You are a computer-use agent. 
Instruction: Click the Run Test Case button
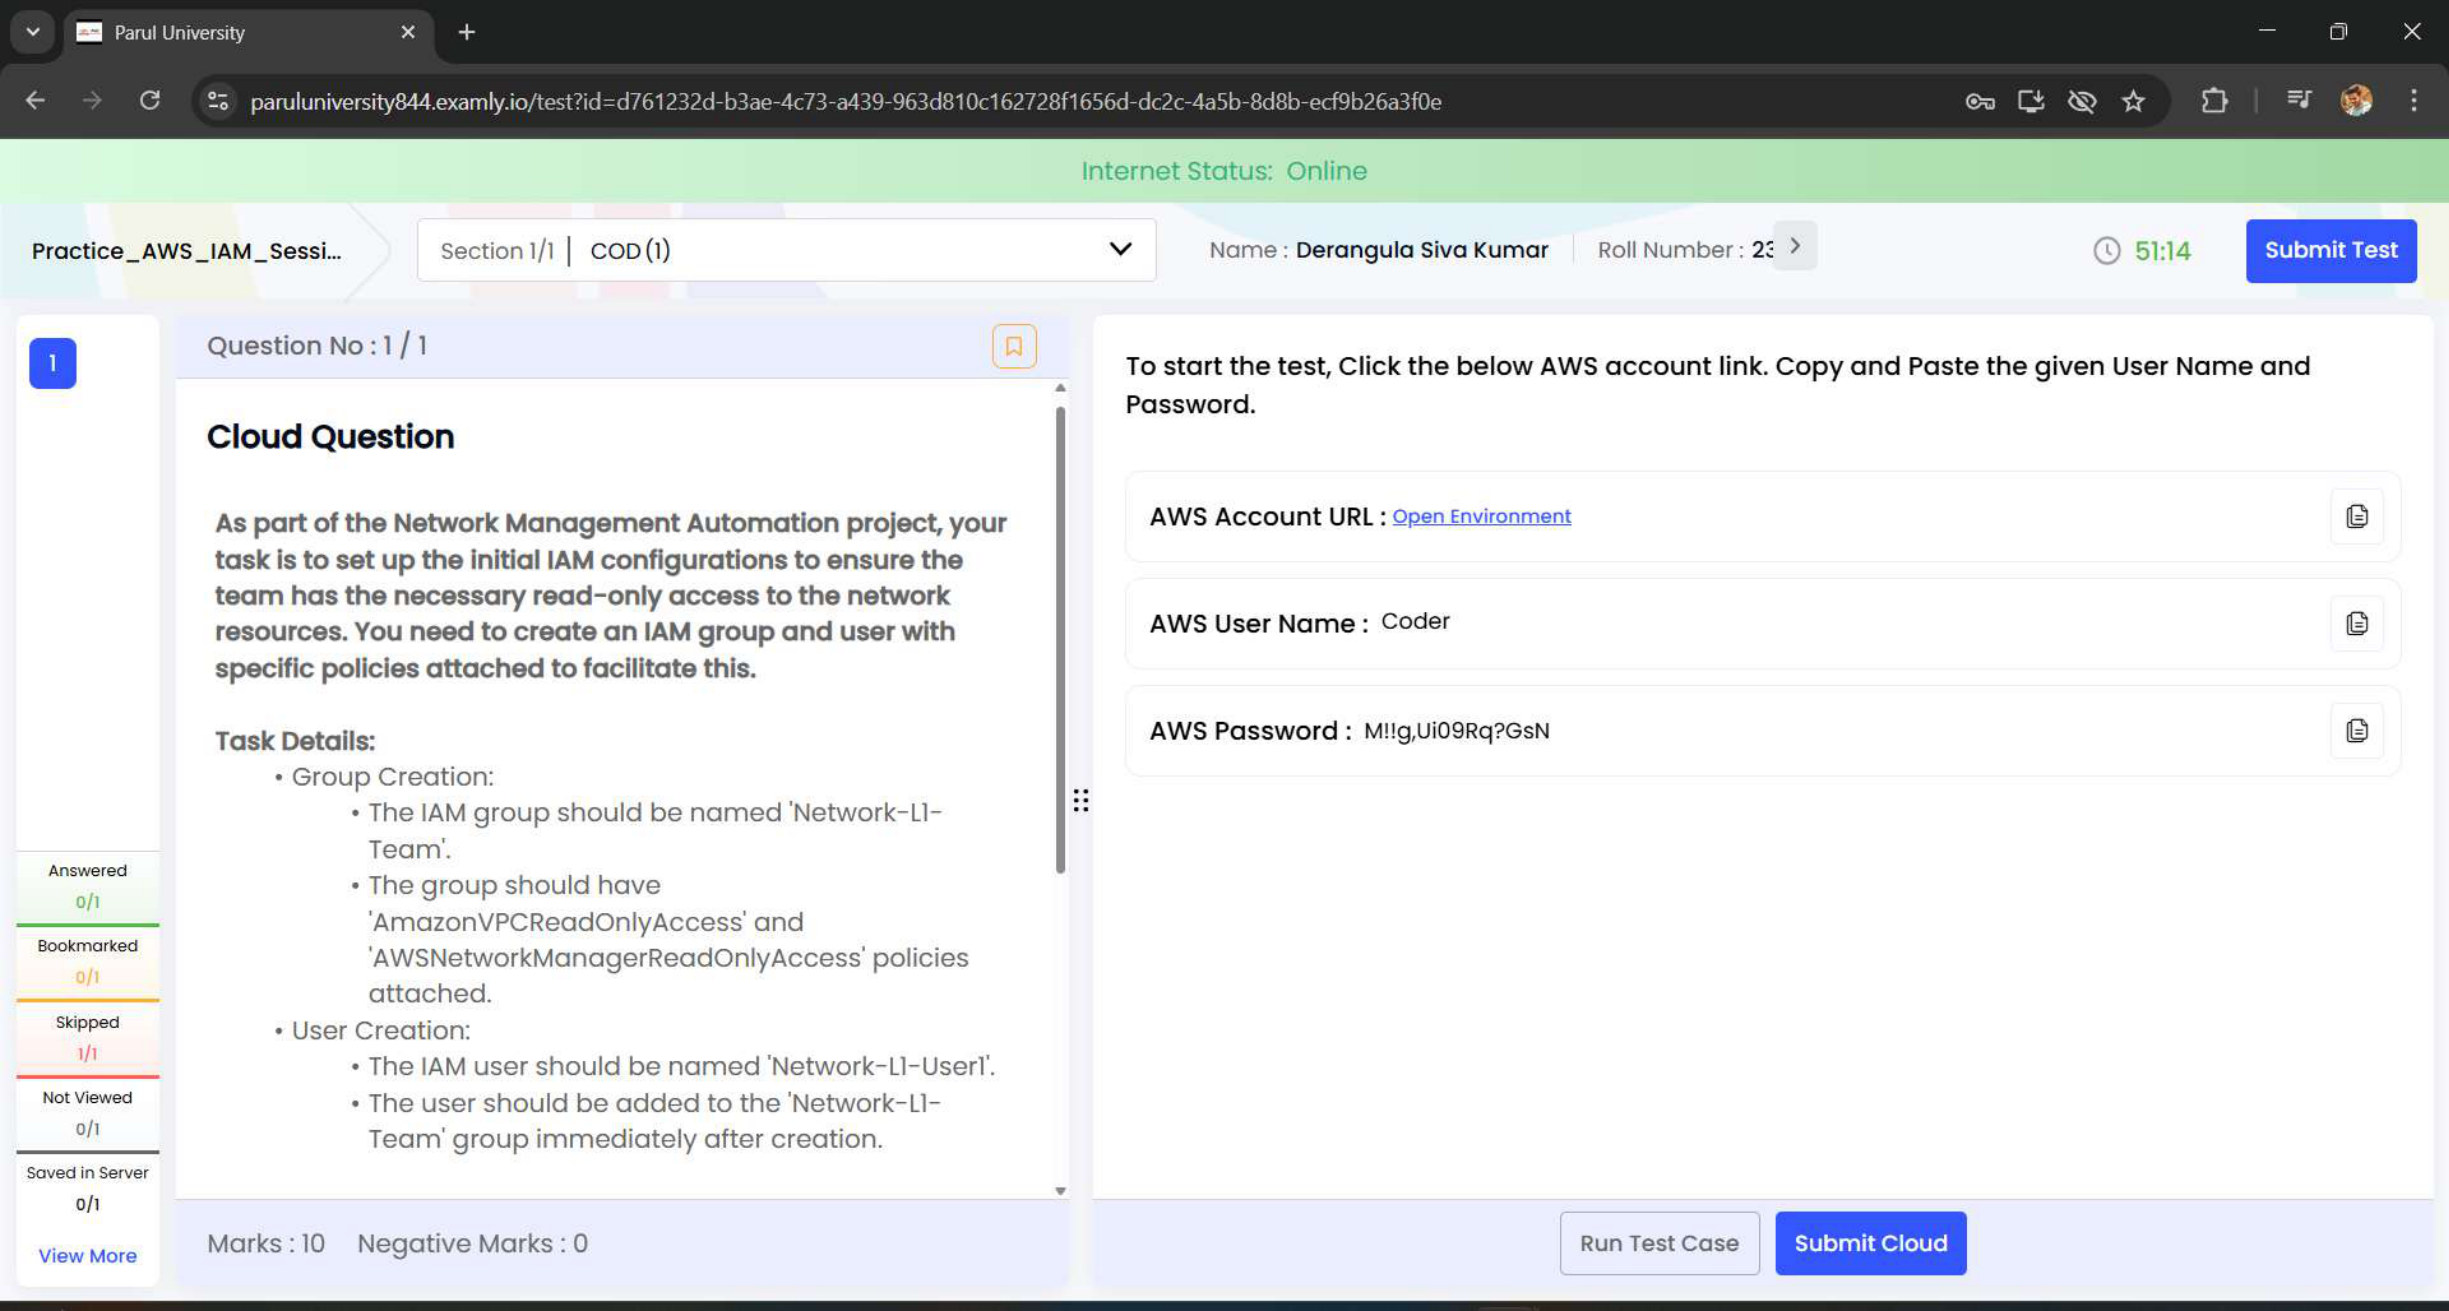tap(1659, 1243)
